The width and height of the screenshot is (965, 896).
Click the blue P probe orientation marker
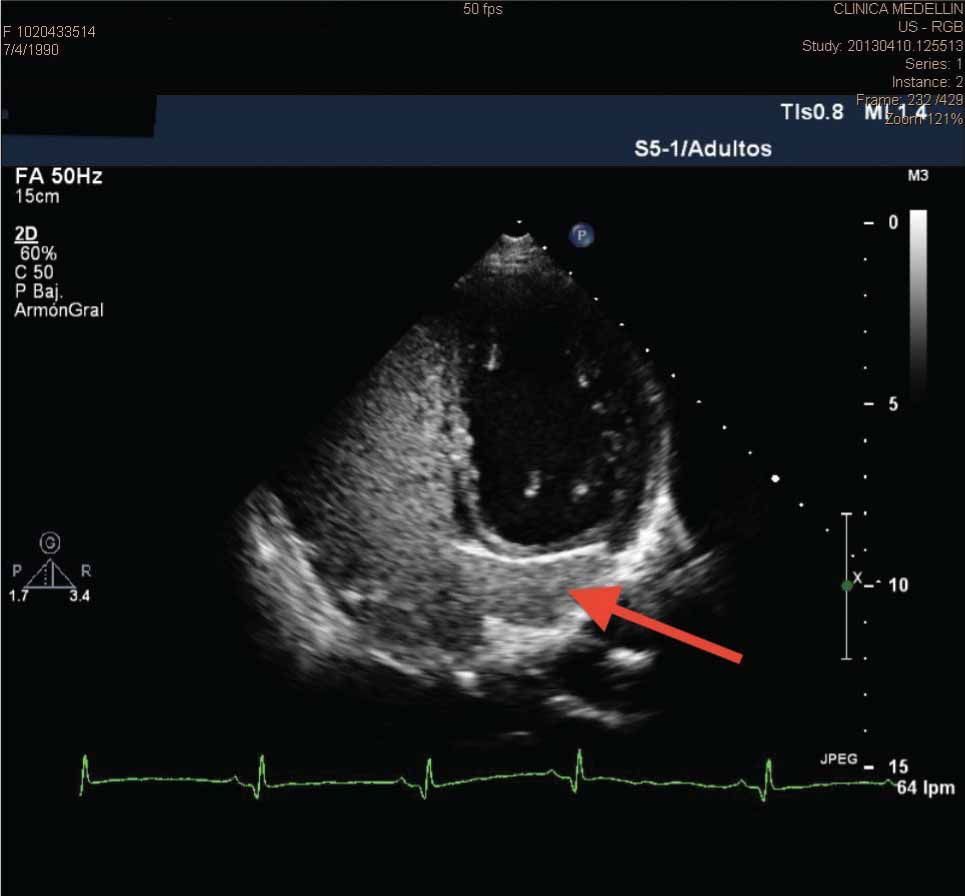point(582,236)
